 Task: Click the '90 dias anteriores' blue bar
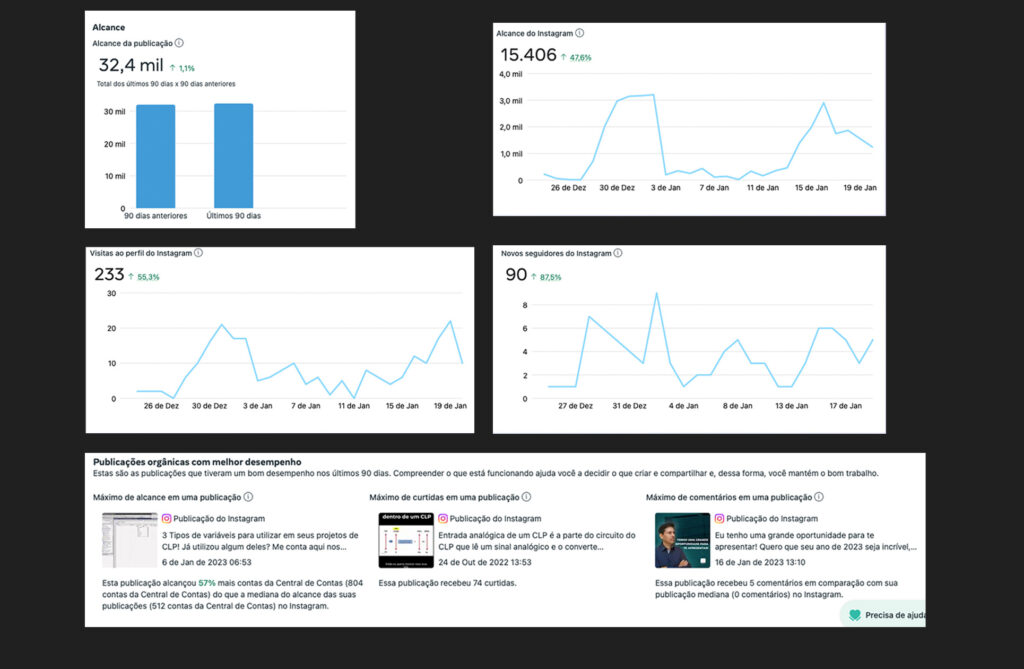pos(155,156)
